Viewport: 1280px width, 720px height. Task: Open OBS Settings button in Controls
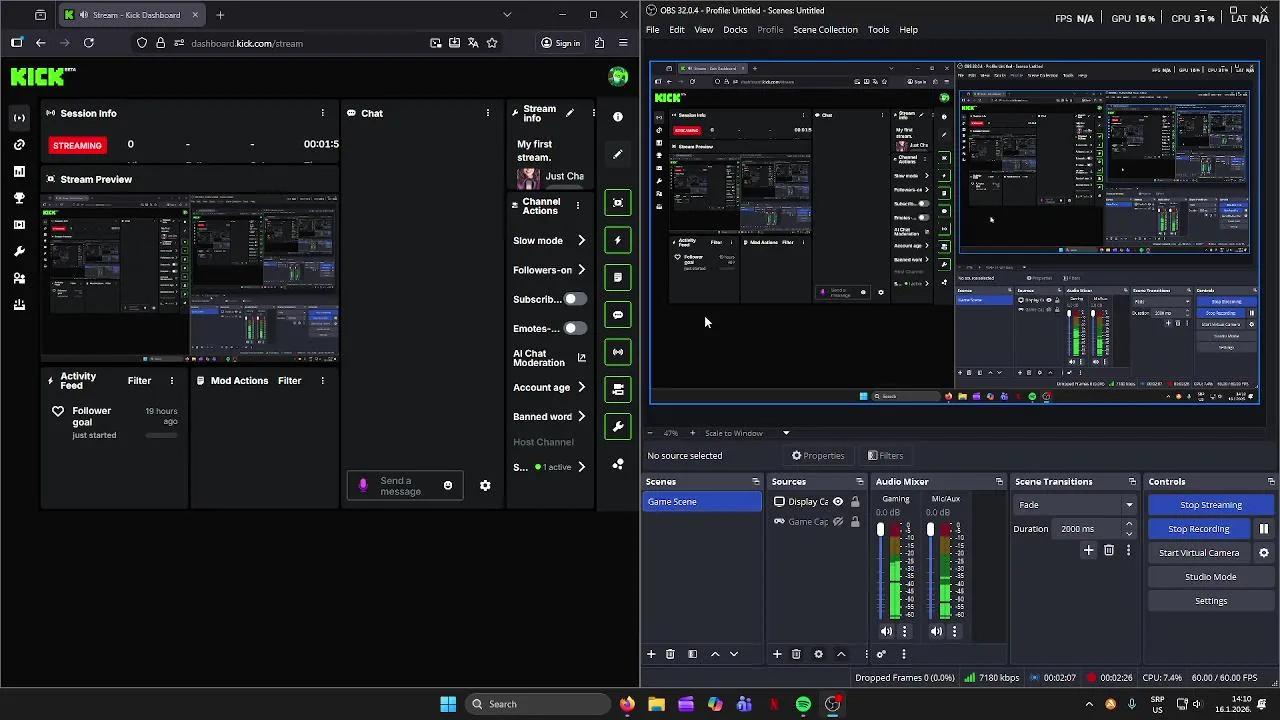(1210, 601)
